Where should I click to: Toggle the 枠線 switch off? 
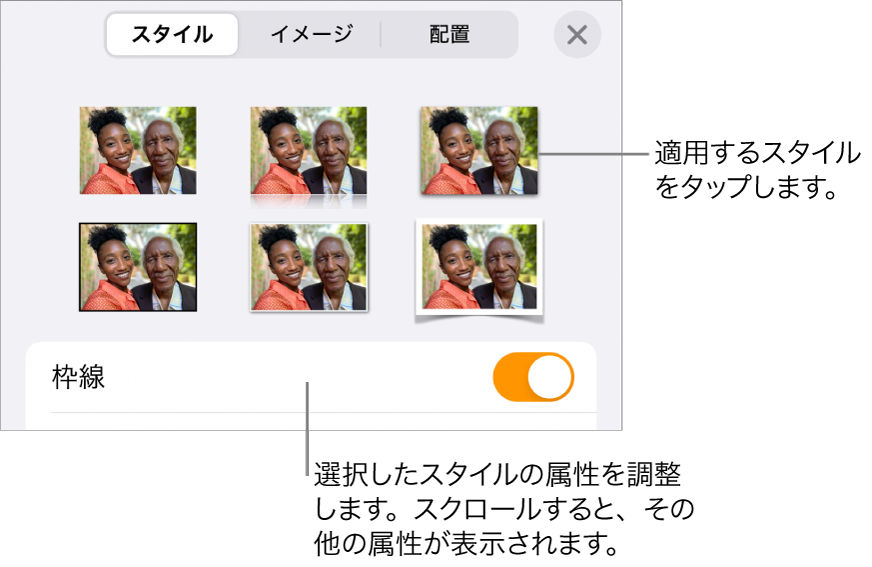[533, 377]
